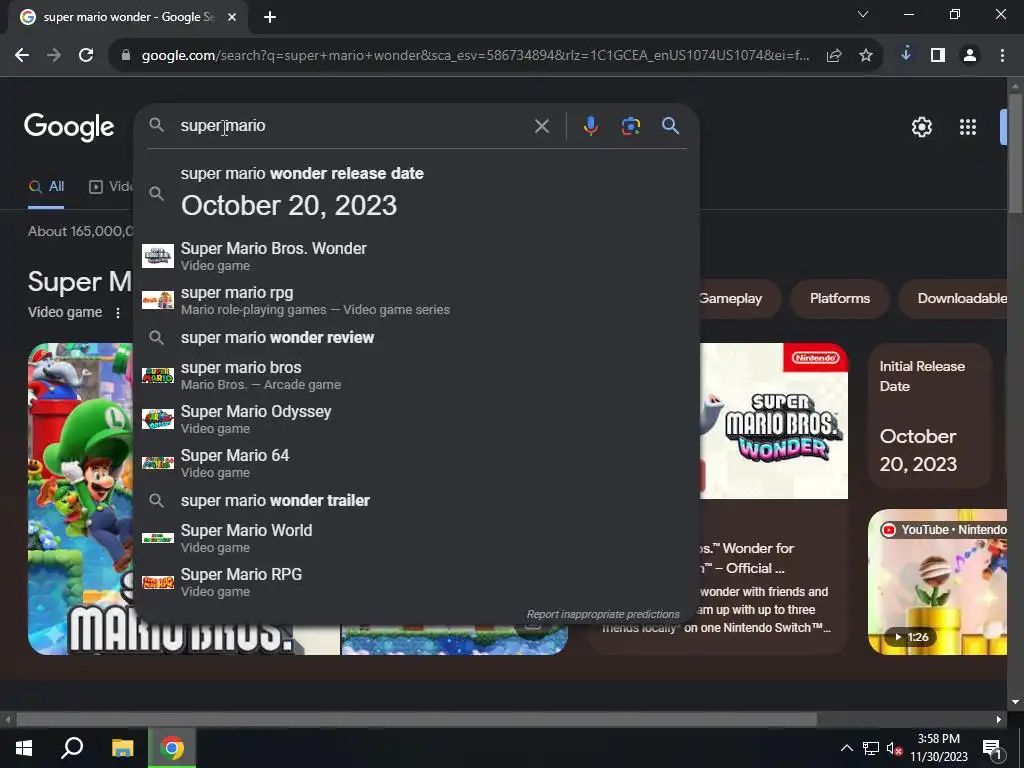1024x768 pixels.
Task: Click the network tray icon
Action: coord(871,748)
